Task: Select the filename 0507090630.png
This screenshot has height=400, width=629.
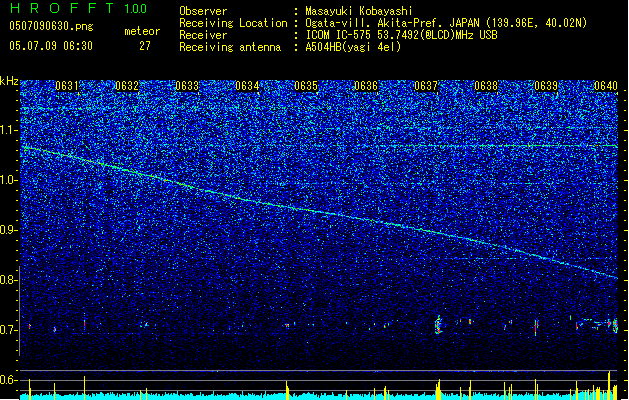Action: (x=51, y=26)
